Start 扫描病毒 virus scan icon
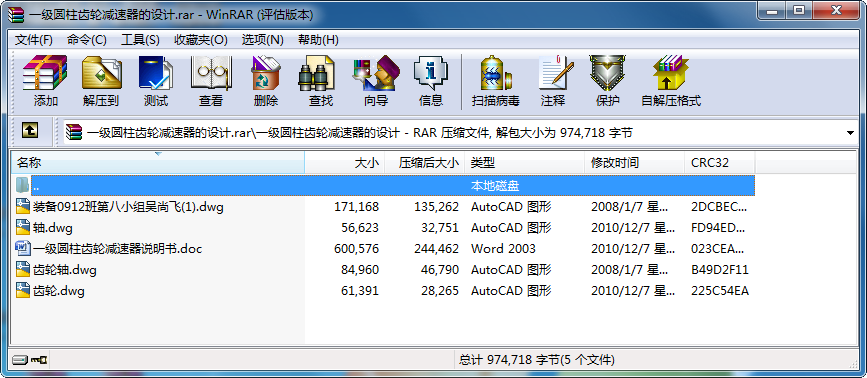 click(x=495, y=81)
